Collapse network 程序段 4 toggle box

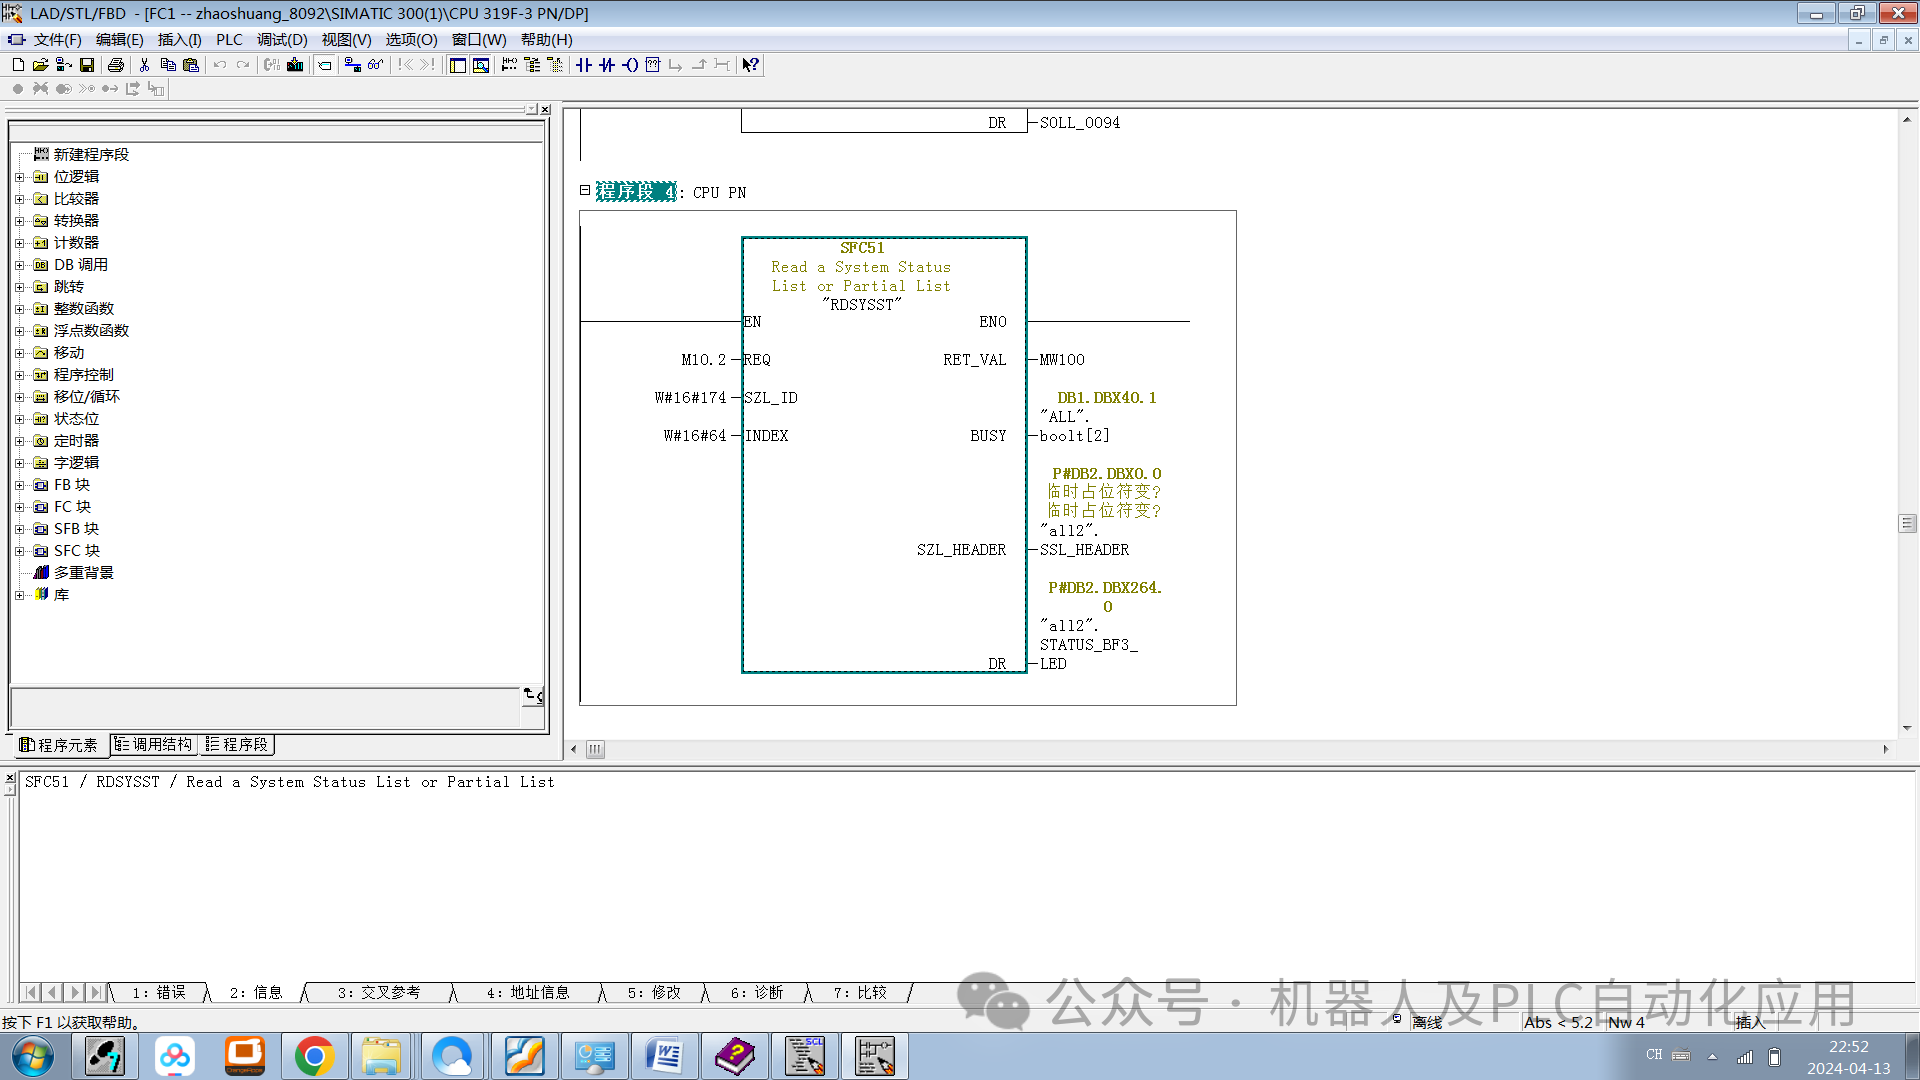click(585, 190)
